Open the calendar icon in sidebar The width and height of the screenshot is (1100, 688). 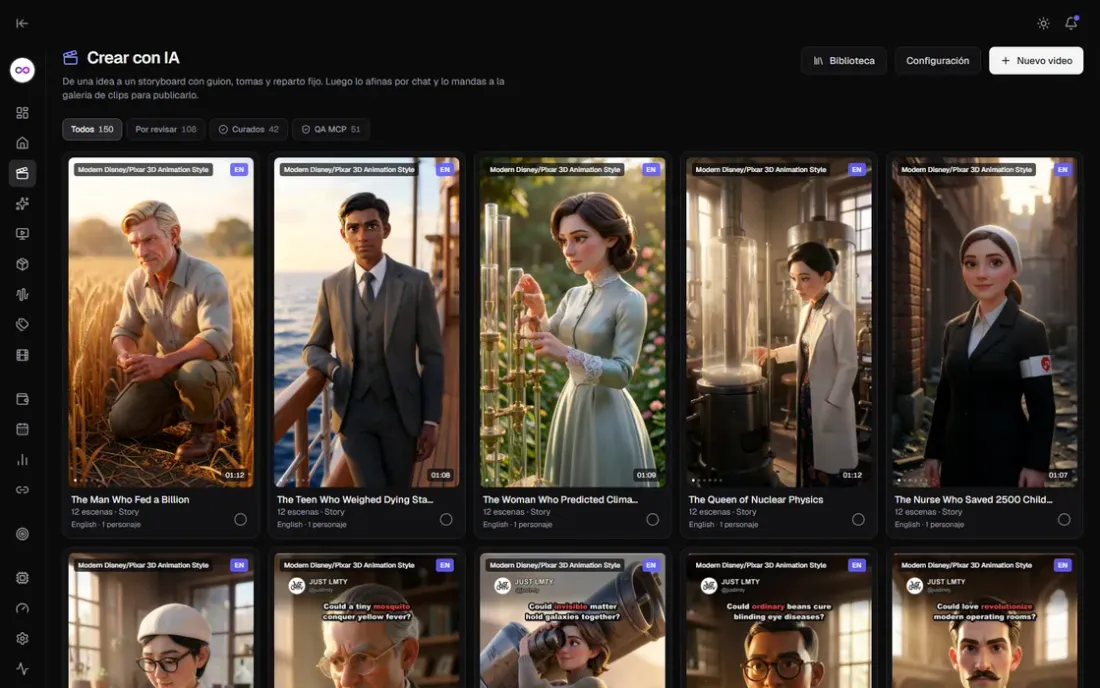pyautogui.click(x=22, y=429)
